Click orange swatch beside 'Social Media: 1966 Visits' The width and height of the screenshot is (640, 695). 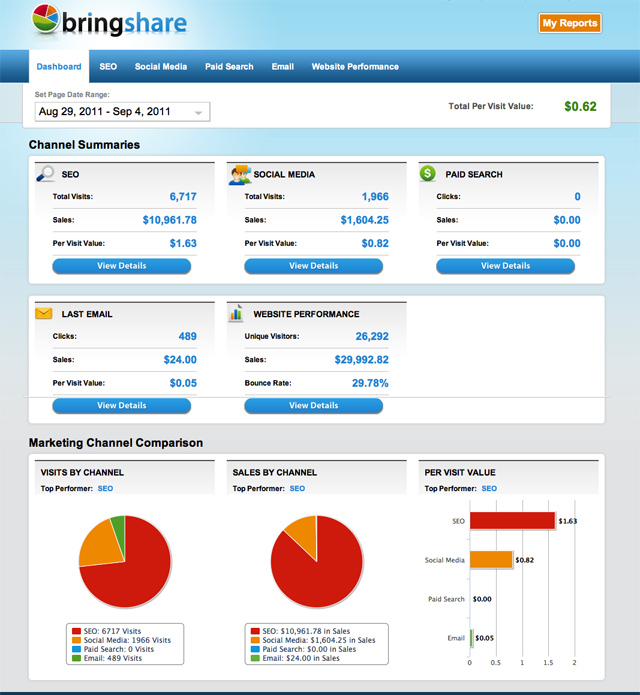[76, 640]
